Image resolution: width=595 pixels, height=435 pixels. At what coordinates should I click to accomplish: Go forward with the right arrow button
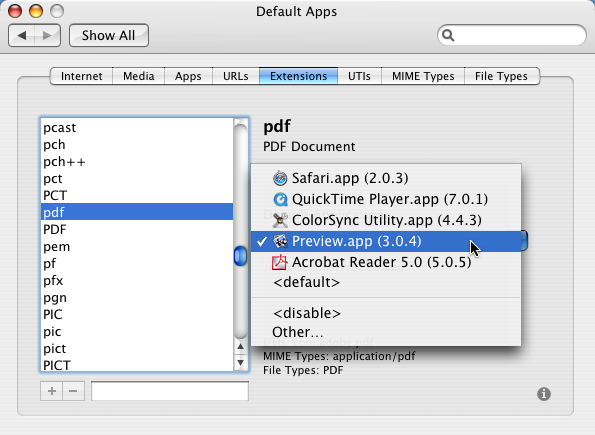coord(47,35)
